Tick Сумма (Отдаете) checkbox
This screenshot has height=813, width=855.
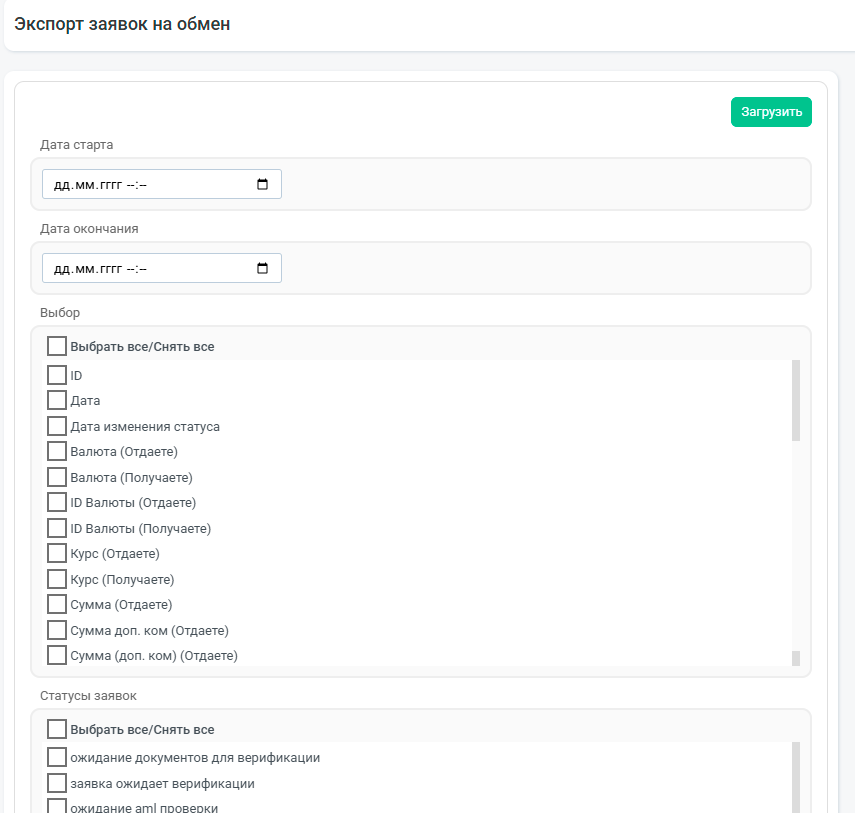coord(57,604)
